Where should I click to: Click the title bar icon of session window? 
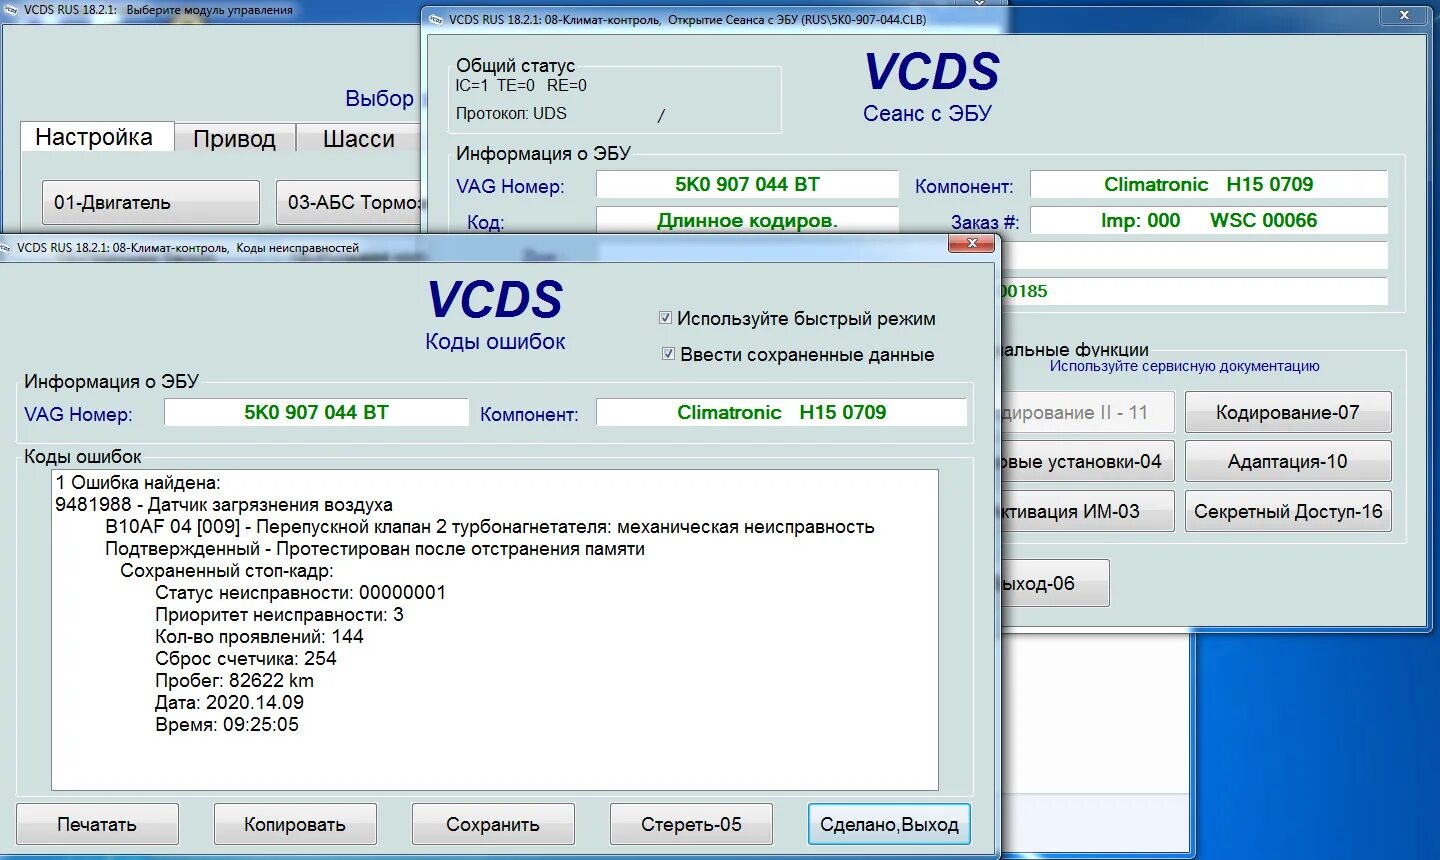(436, 19)
